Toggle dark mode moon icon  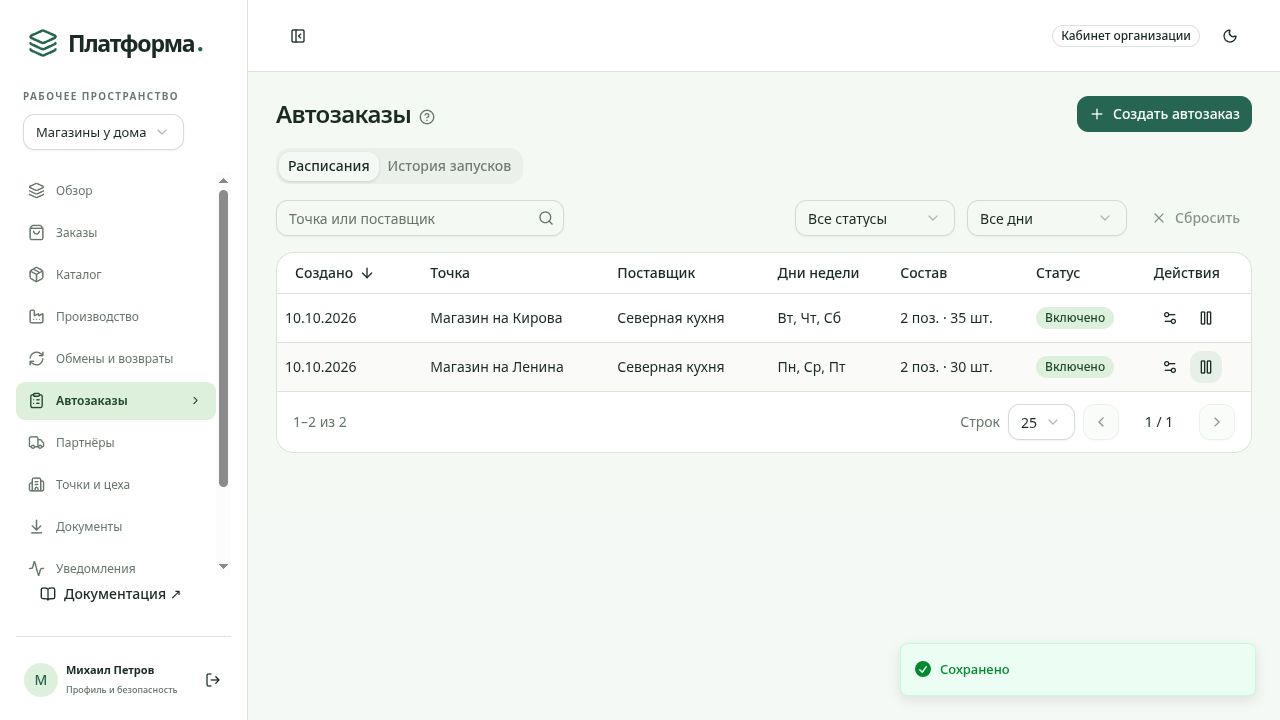coord(1230,36)
